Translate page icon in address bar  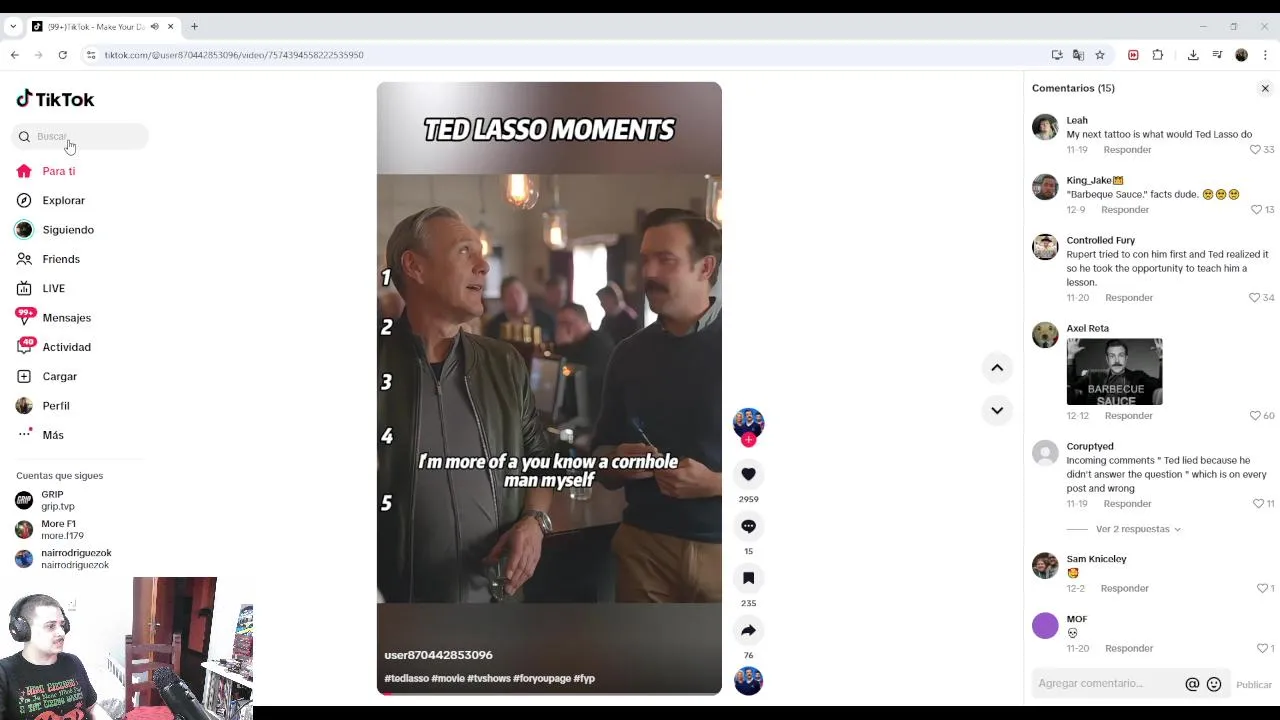pos(1078,55)
